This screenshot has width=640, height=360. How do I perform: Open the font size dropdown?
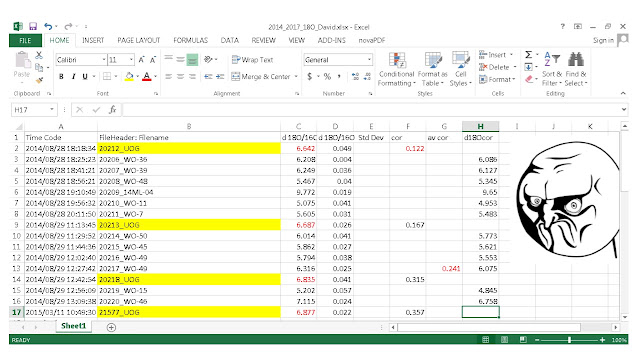(x=131, y=60)
